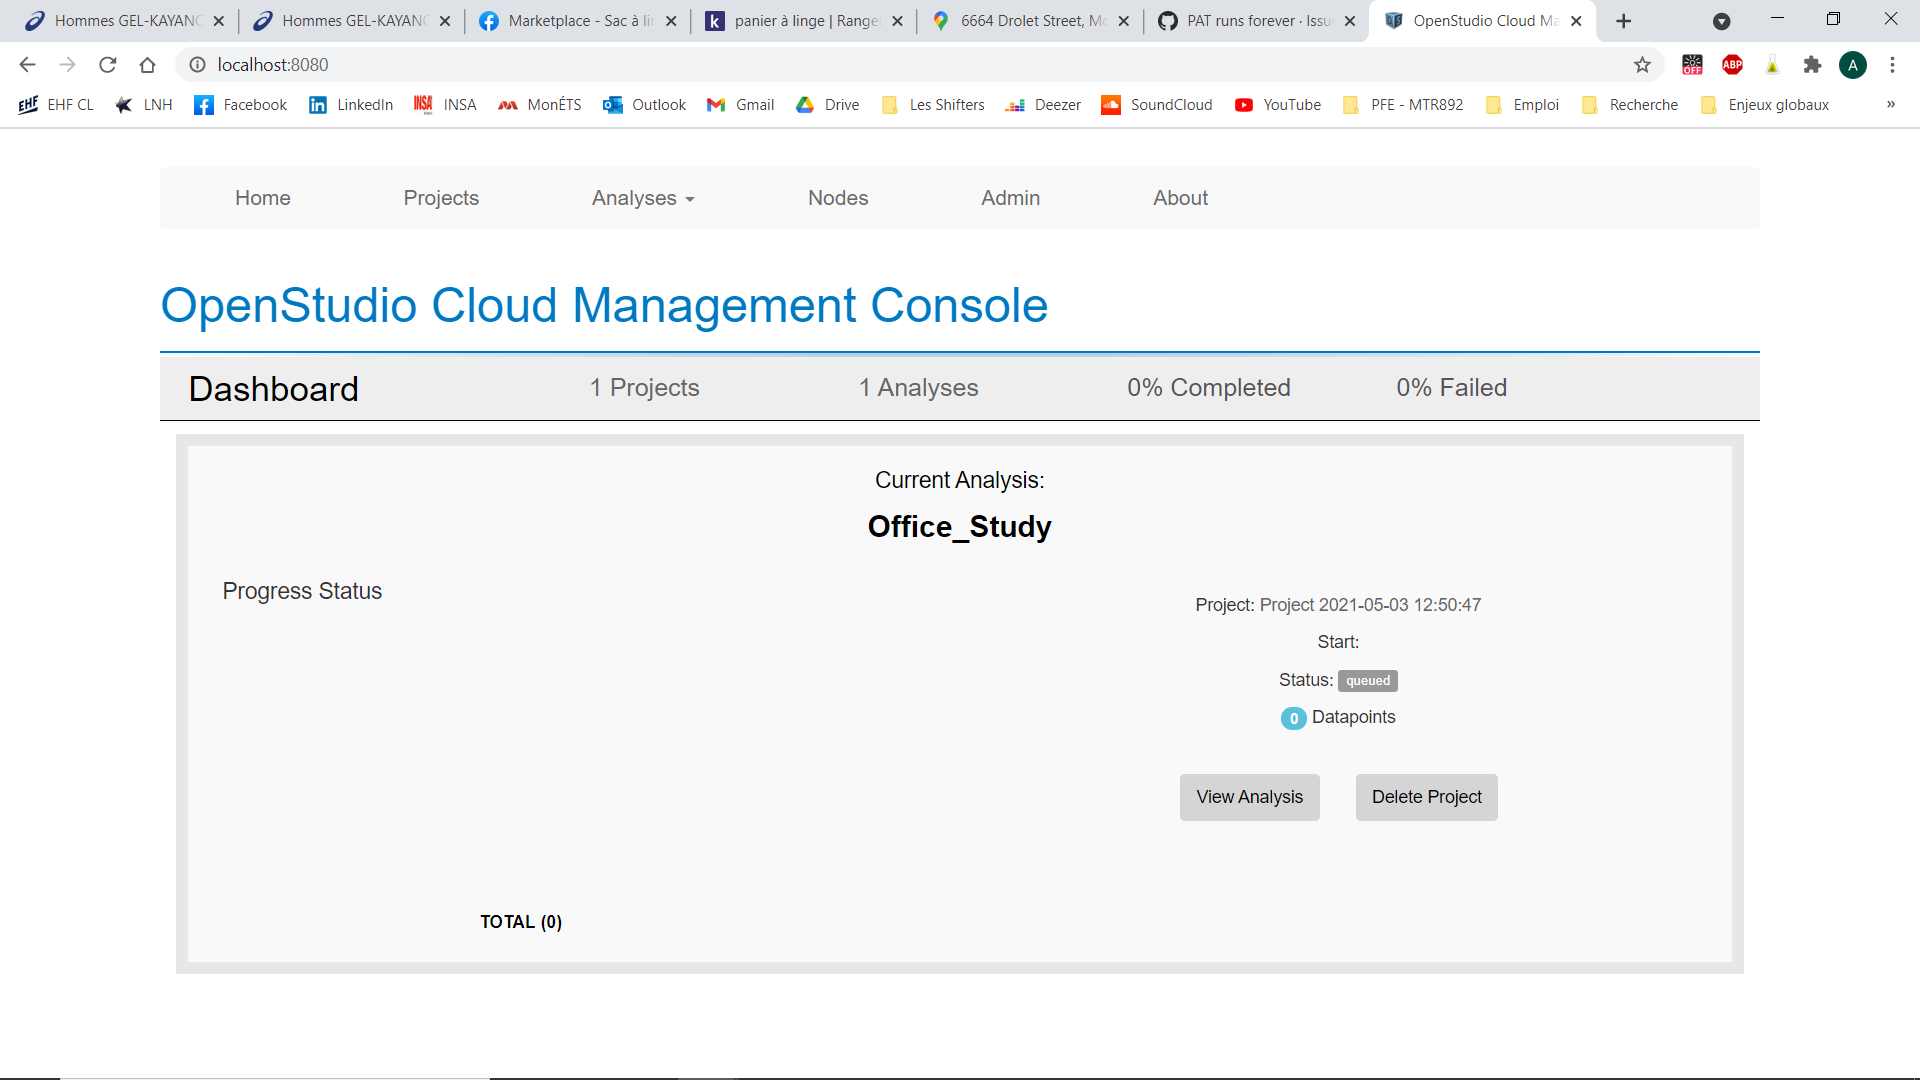
Task: Open the Extensions puzzle icon
Action: pyautogui.click(x=1812, y=65)
